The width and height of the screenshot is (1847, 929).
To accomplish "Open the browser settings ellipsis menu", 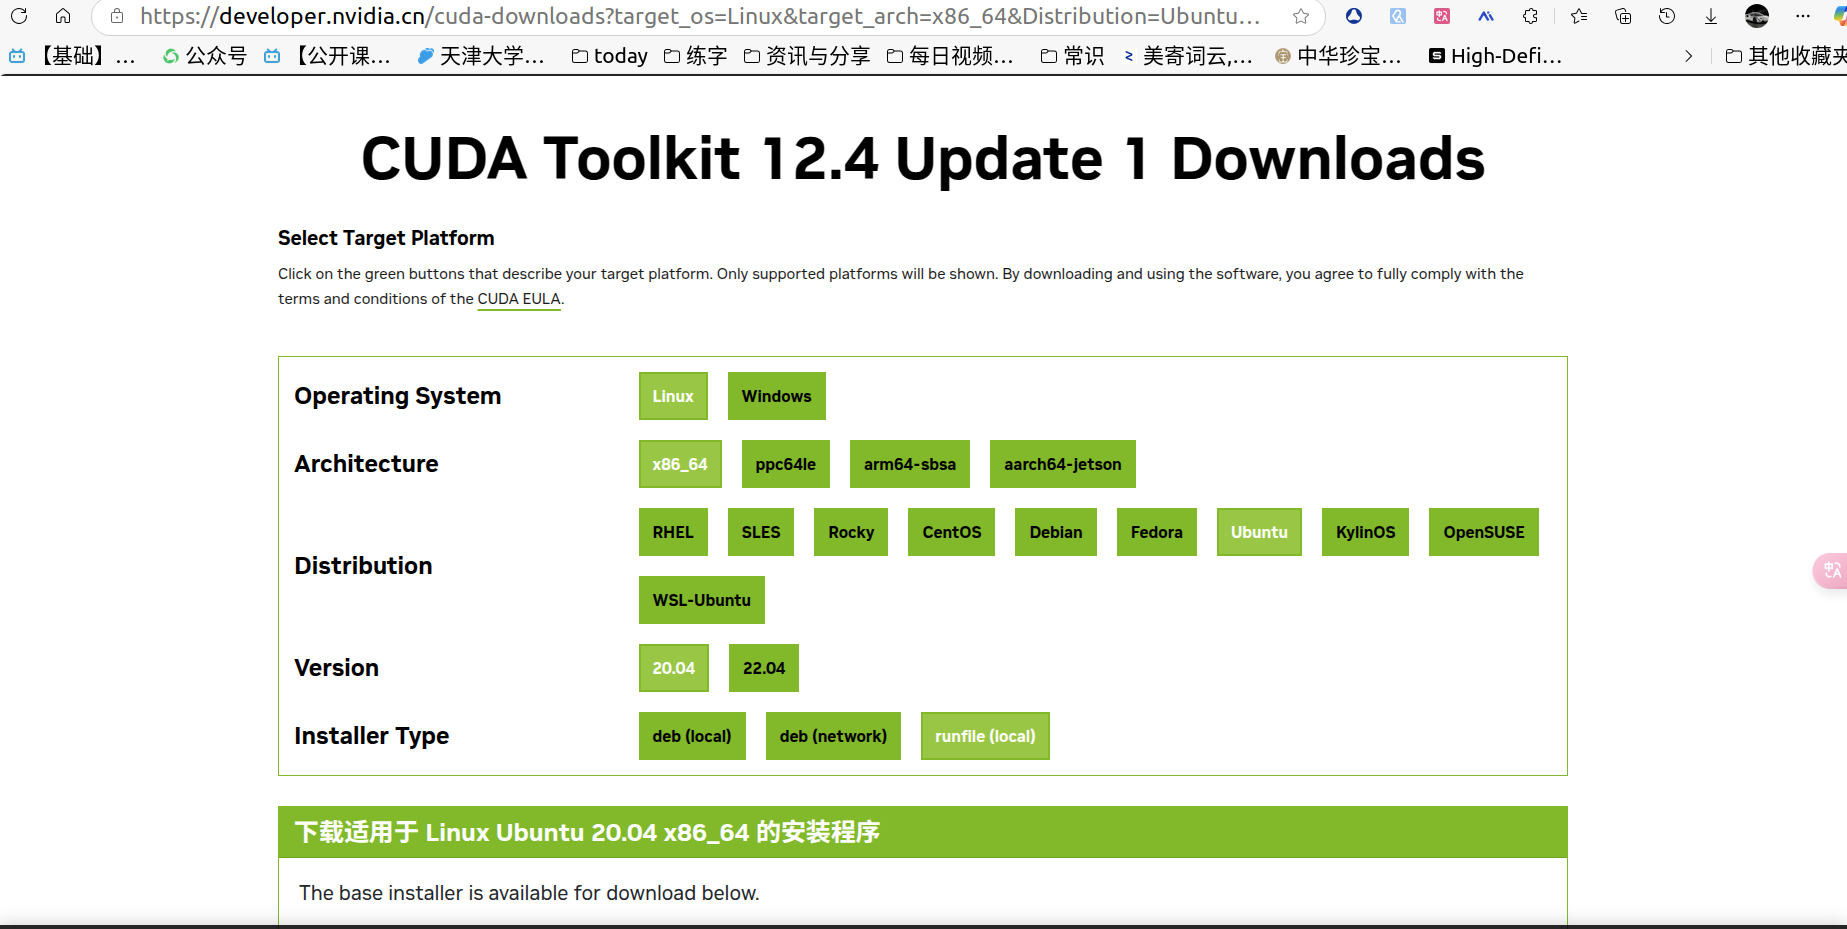I will coord(1803,16).
